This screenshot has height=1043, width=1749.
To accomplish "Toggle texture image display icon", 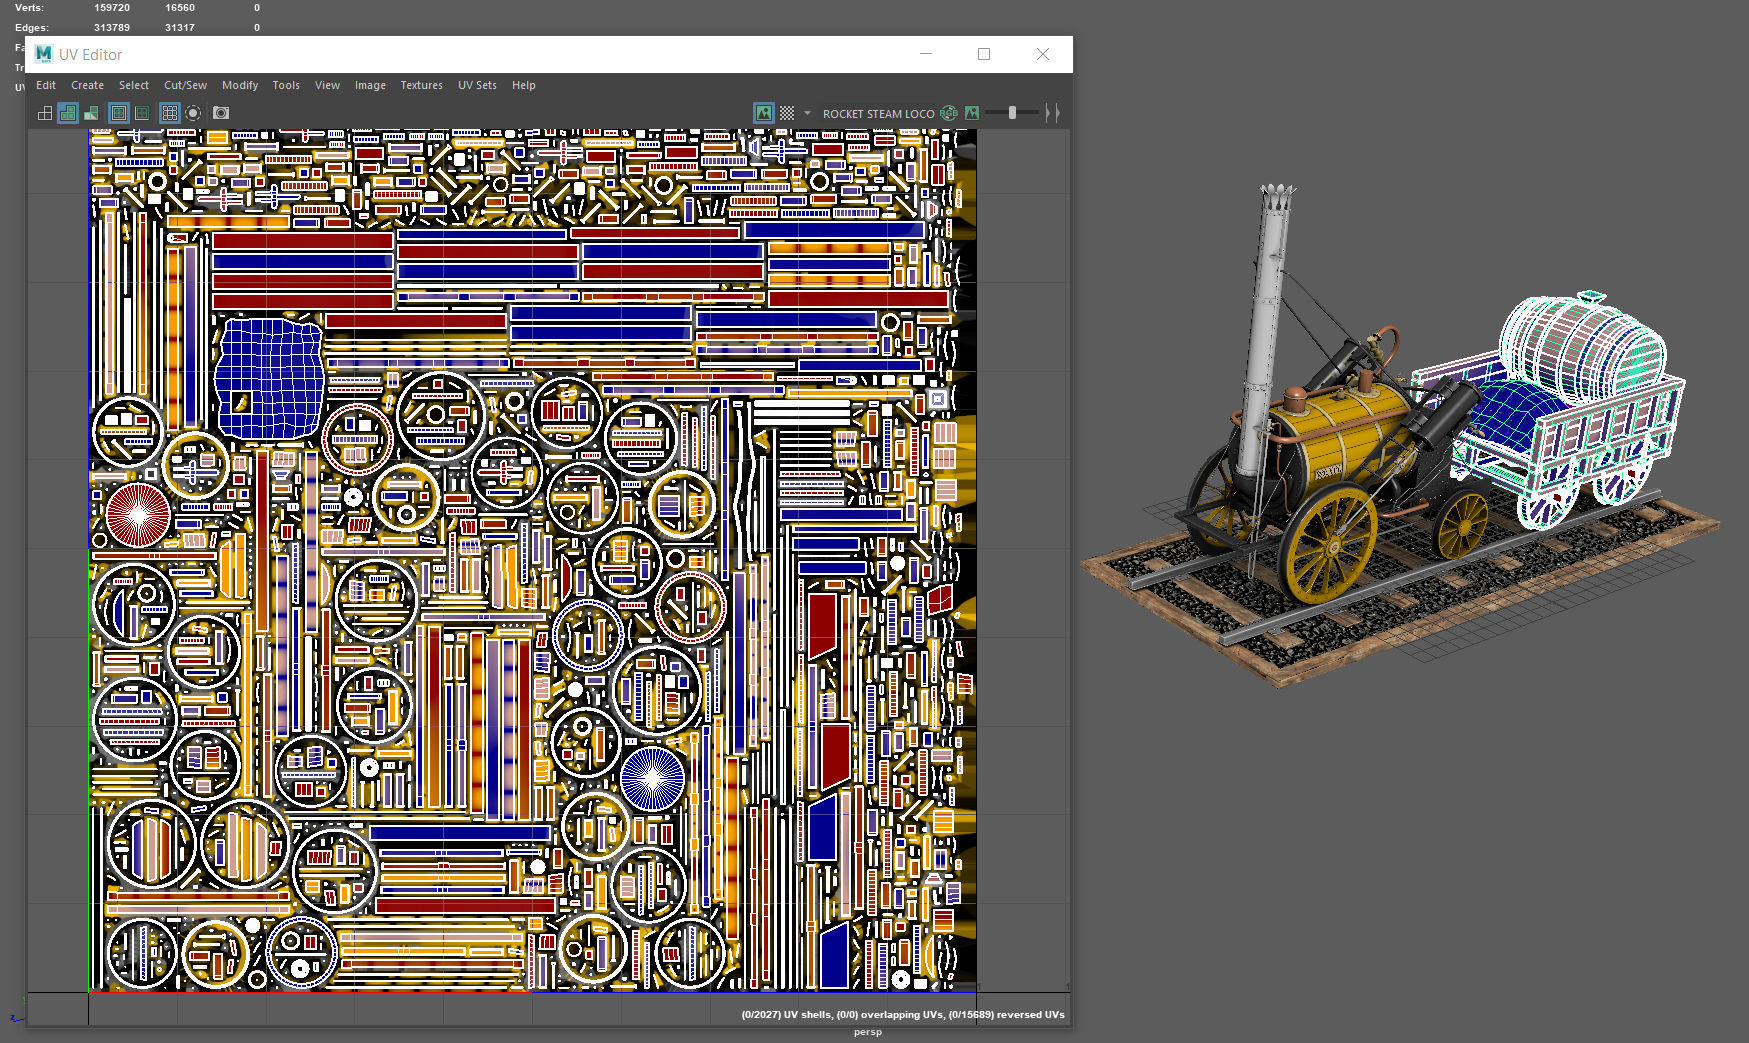I will pos(764,113).
